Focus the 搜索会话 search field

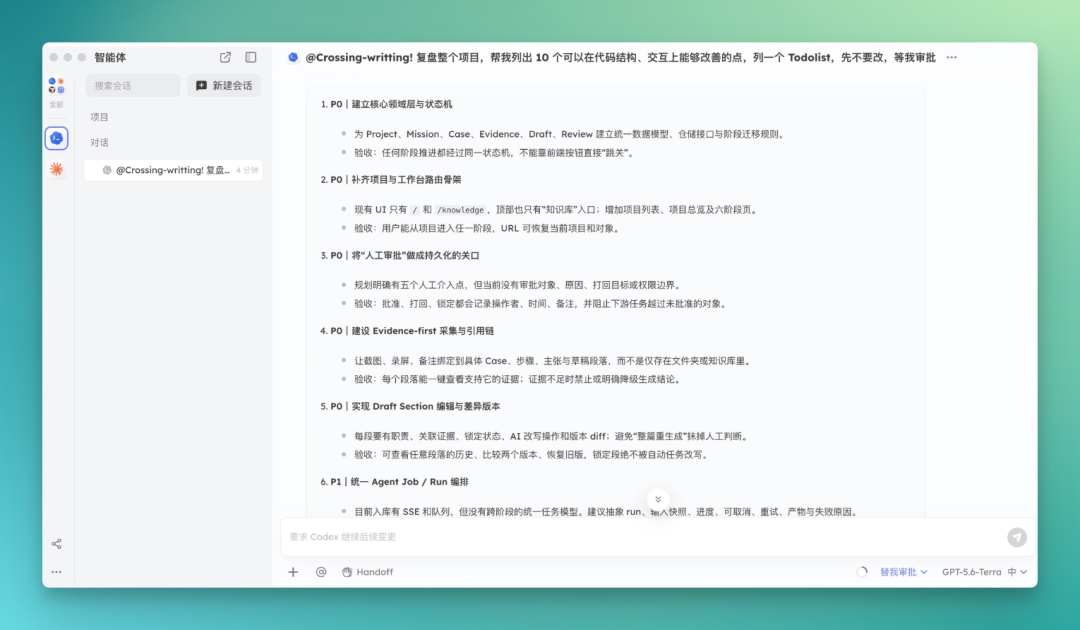(133, 85)
